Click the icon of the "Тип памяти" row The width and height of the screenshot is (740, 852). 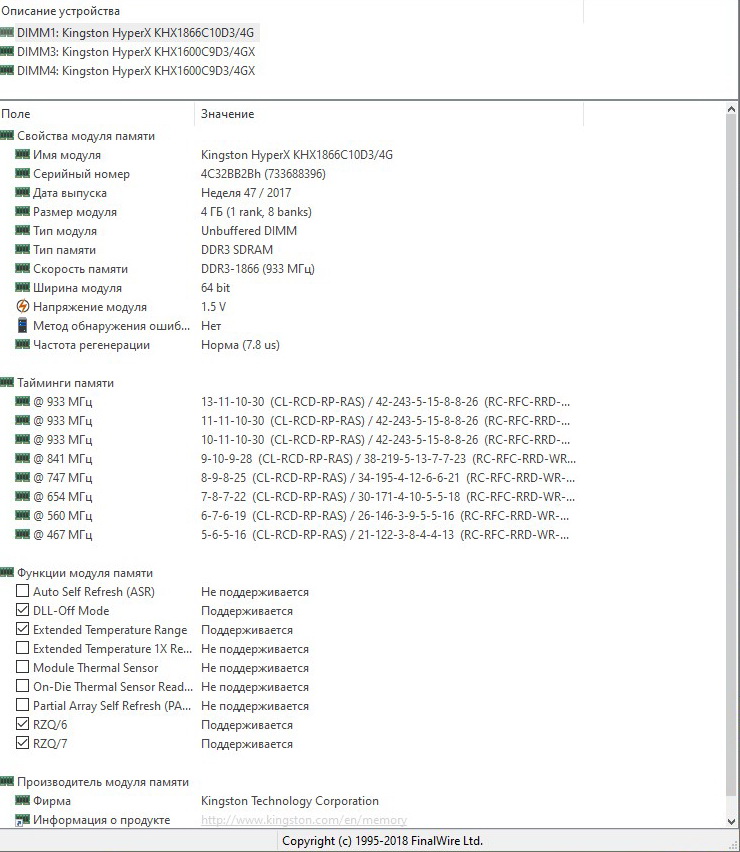point(22,249)
